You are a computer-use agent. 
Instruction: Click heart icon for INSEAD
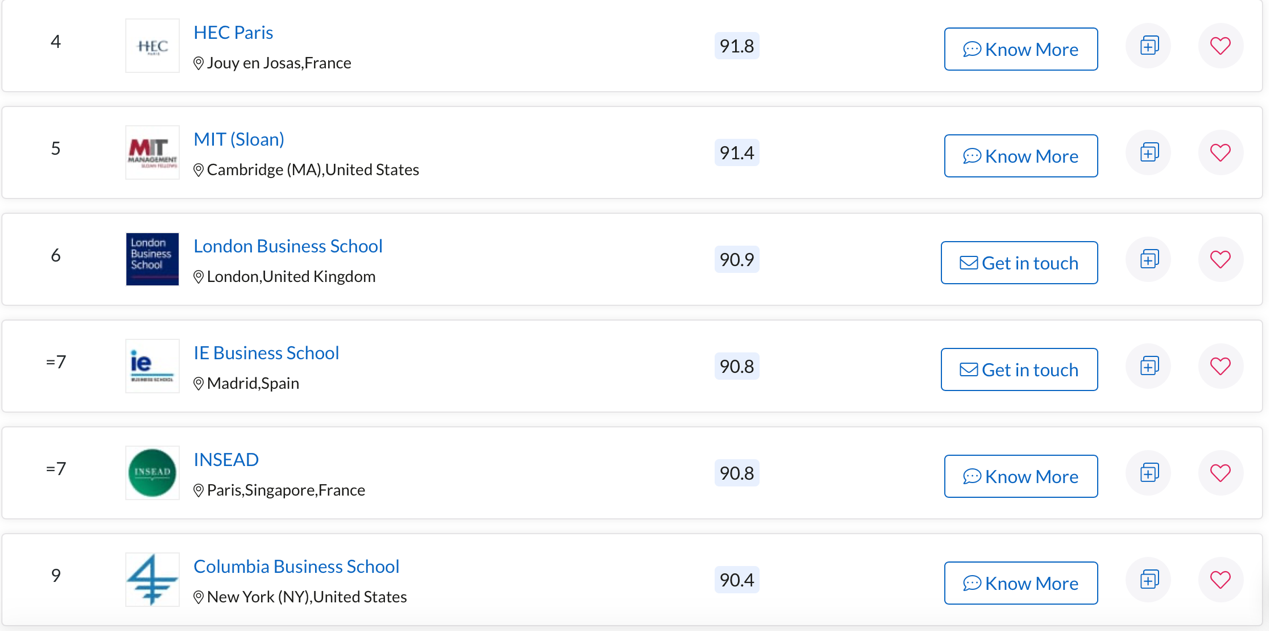1220,473
